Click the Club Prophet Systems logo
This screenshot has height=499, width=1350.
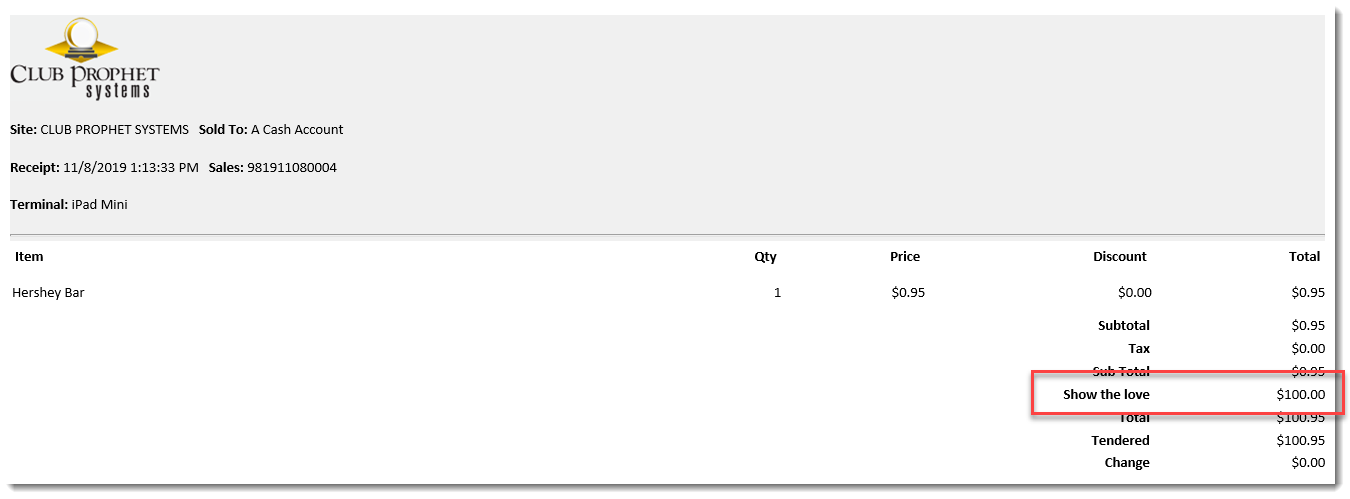click(x=84, y=58)
